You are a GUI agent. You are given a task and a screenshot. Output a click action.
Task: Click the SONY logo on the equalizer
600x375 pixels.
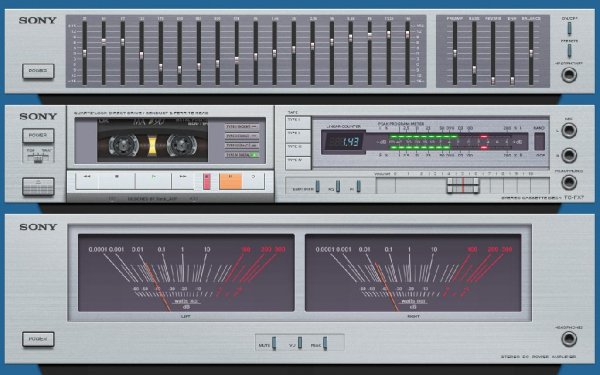tap(38, 20)
